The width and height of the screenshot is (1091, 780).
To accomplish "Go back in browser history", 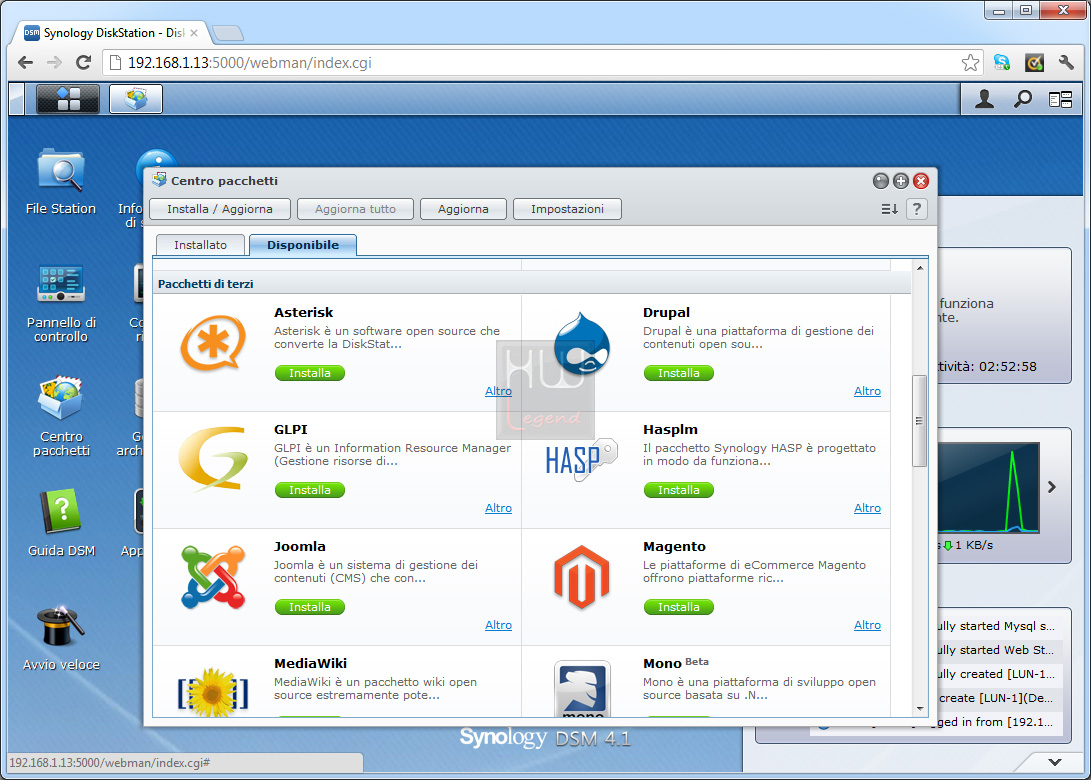I will click(x=26, y=63).
